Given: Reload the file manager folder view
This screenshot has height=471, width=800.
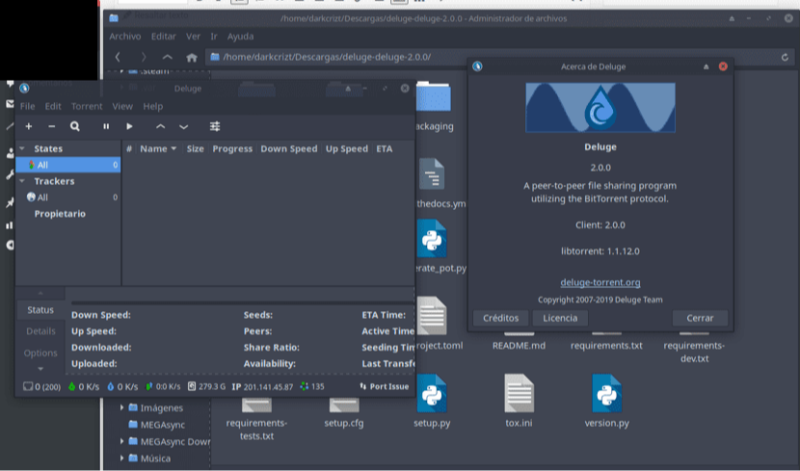Looking at the screenshot, I should (x=785, y=57).
